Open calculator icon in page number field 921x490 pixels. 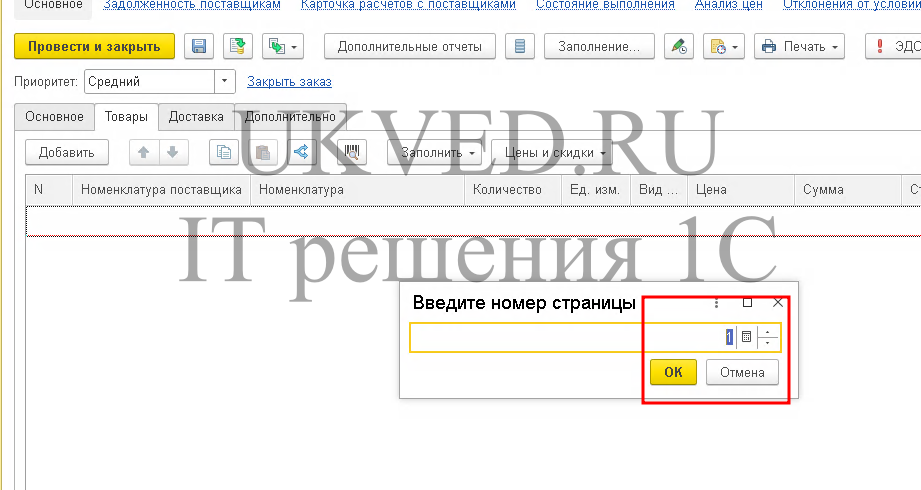(746, 337)
